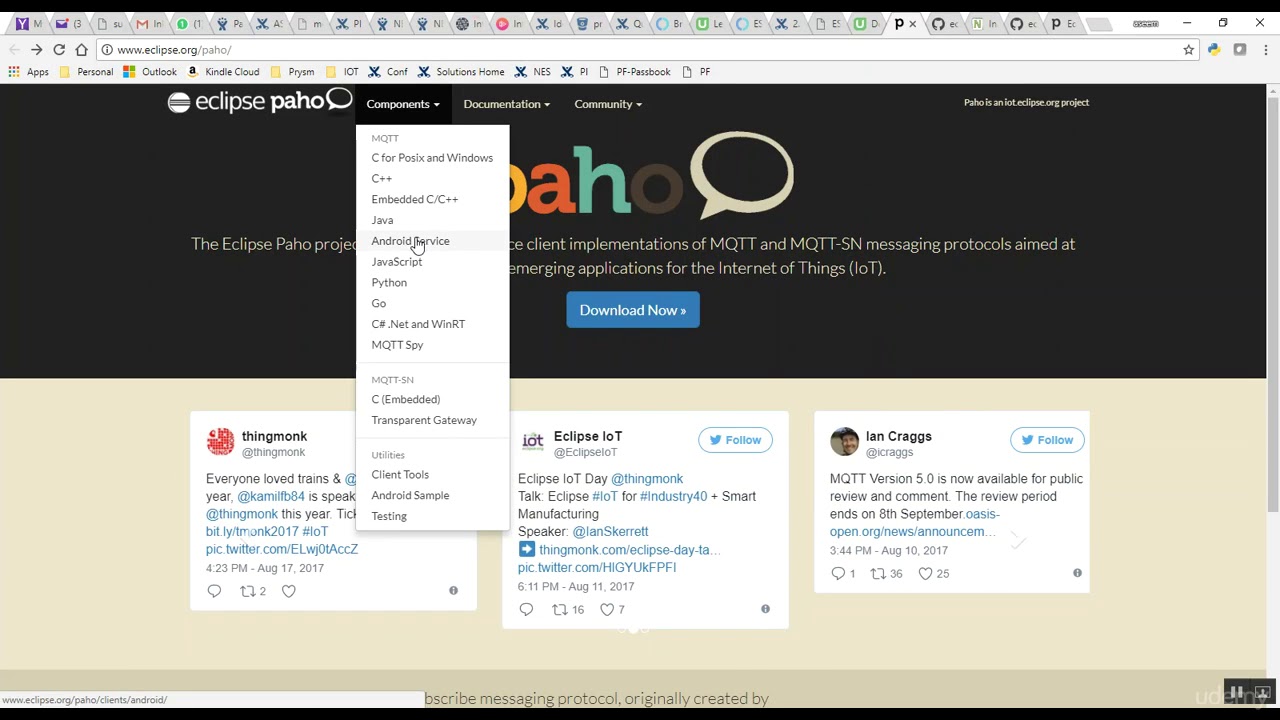1280x720 pixels.
Task: Click the browser forward arrow
Action: (x=36, y=49)
